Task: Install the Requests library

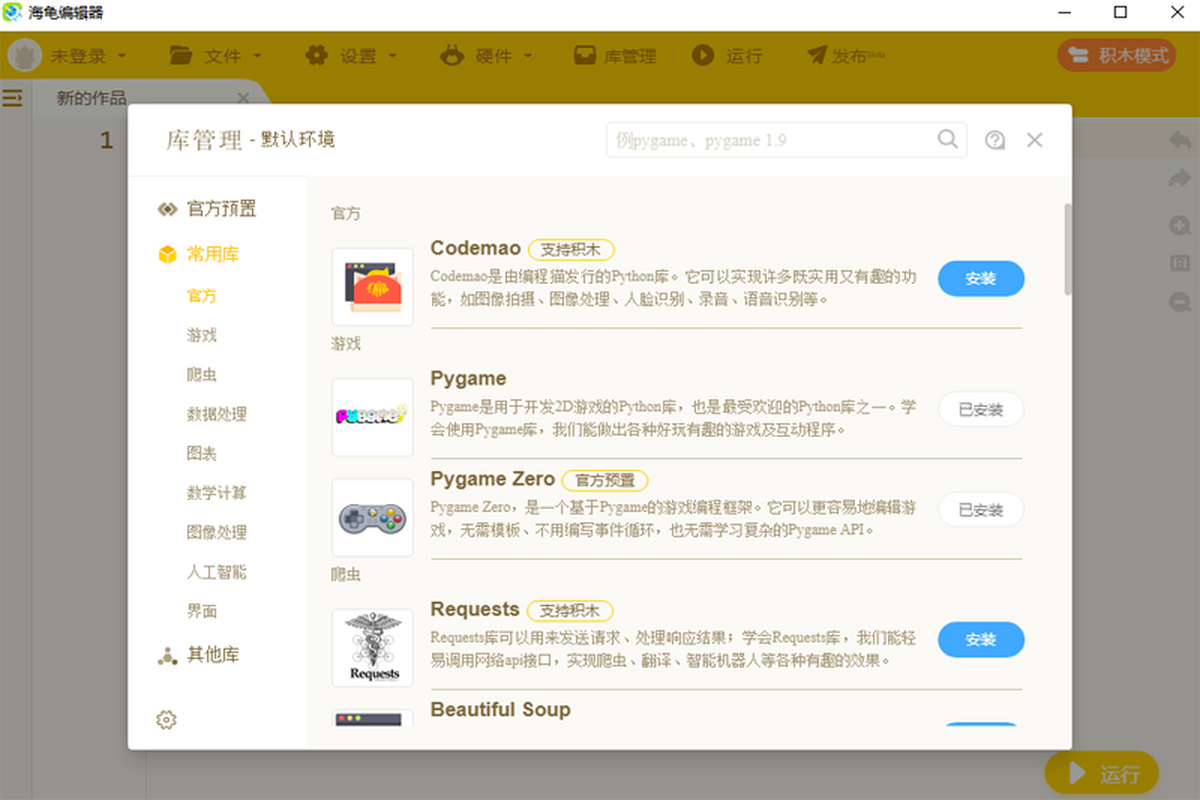Action: click(x=980, y=640)
